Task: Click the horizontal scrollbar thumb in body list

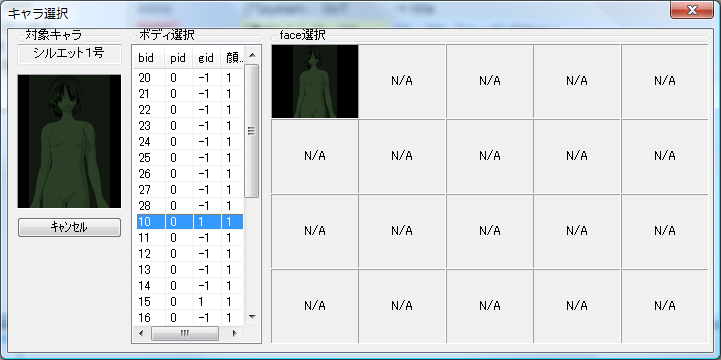Action: pos(185,333)
